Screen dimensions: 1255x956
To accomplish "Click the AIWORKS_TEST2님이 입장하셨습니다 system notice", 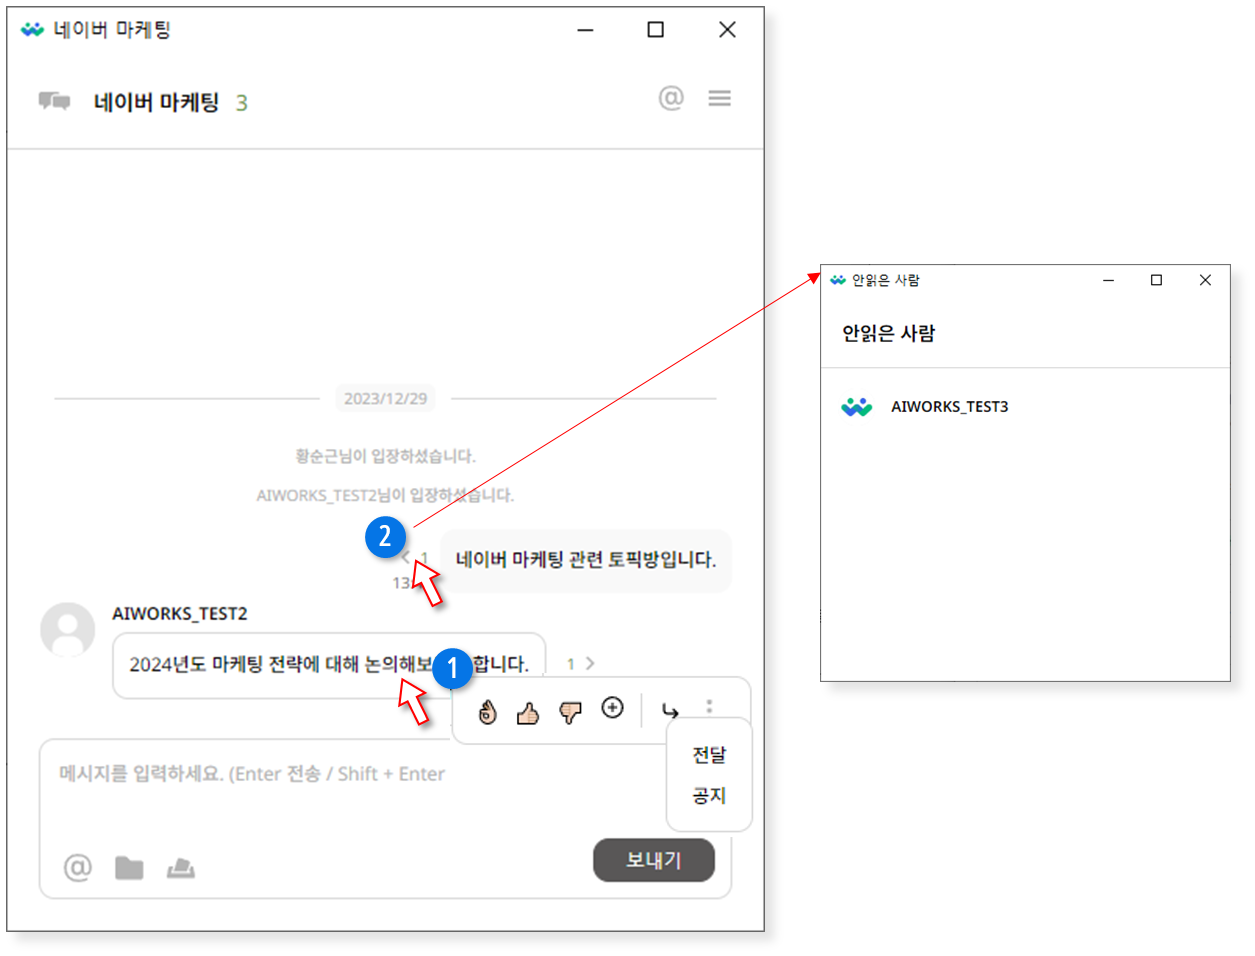I will (x=386, y=495).
